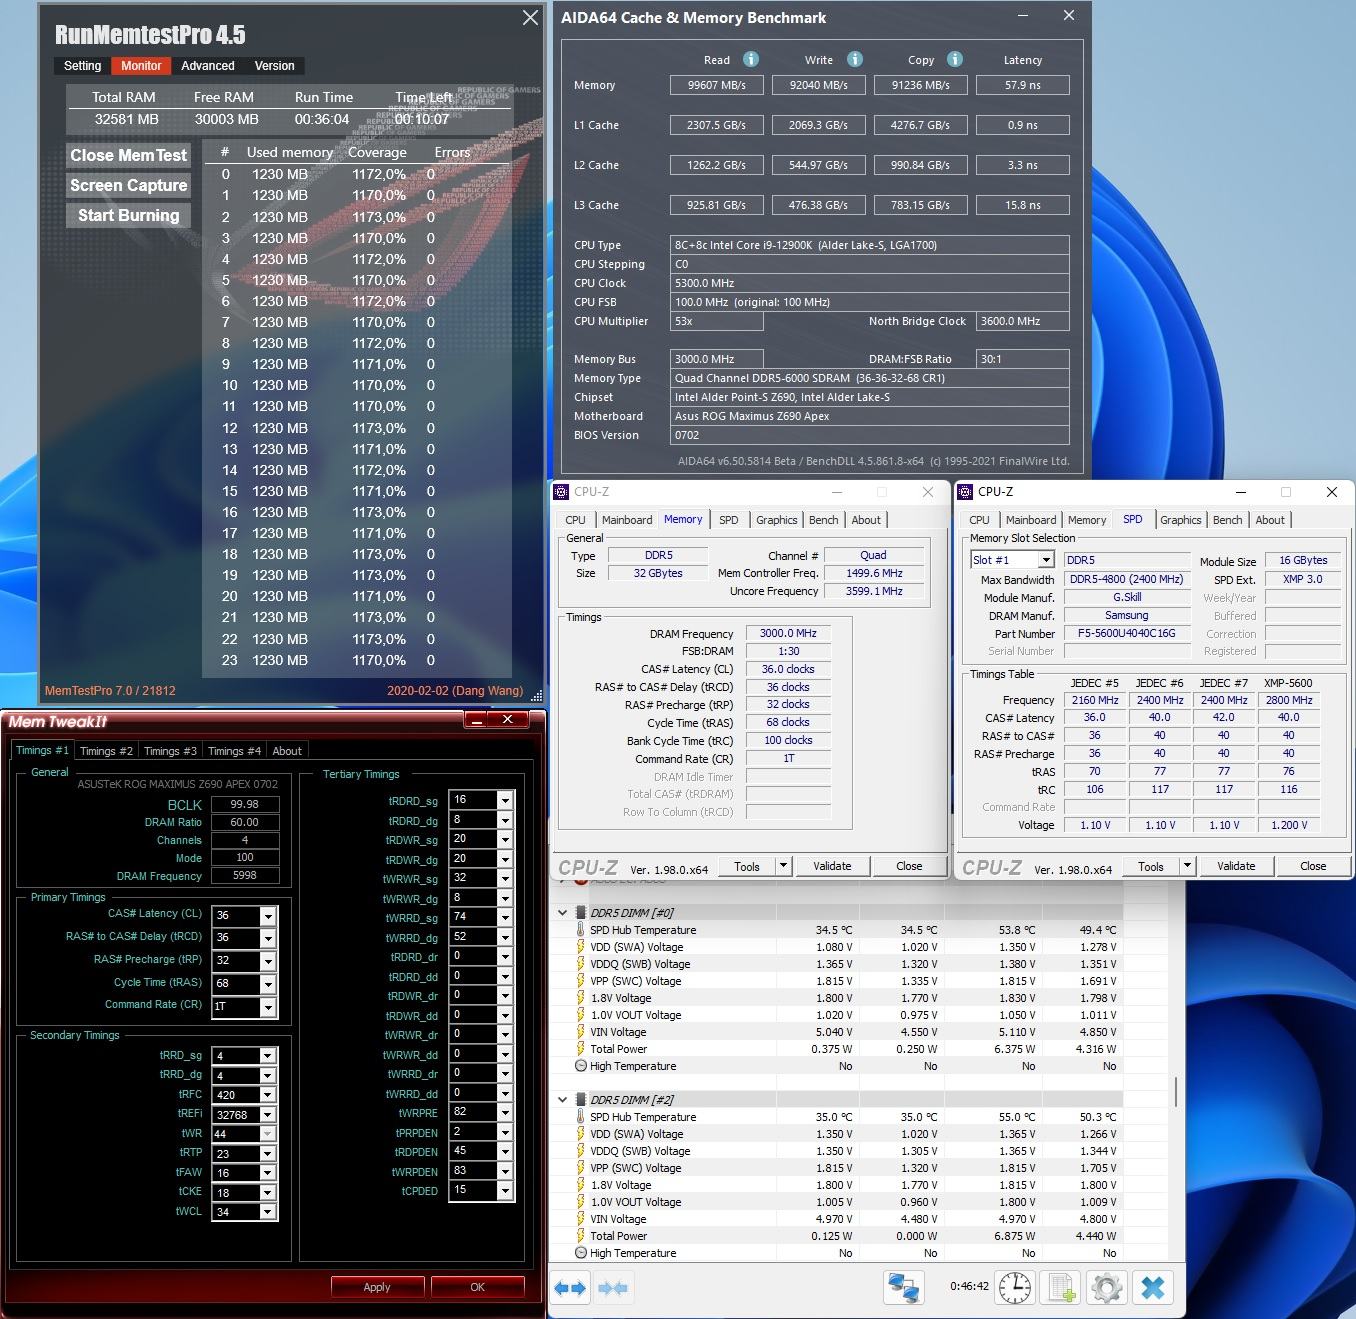Click the Memory Read 99607 MB/s field
The width and height of the screenshot is (1356, 1319).
pos(717,85)
